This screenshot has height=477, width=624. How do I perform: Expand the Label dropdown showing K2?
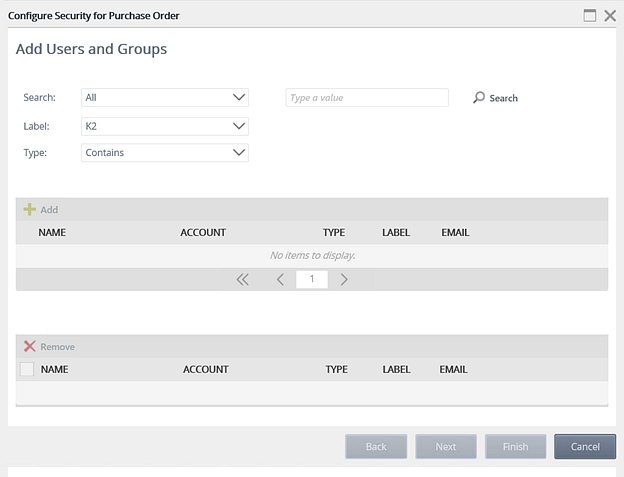coord(165,126)
